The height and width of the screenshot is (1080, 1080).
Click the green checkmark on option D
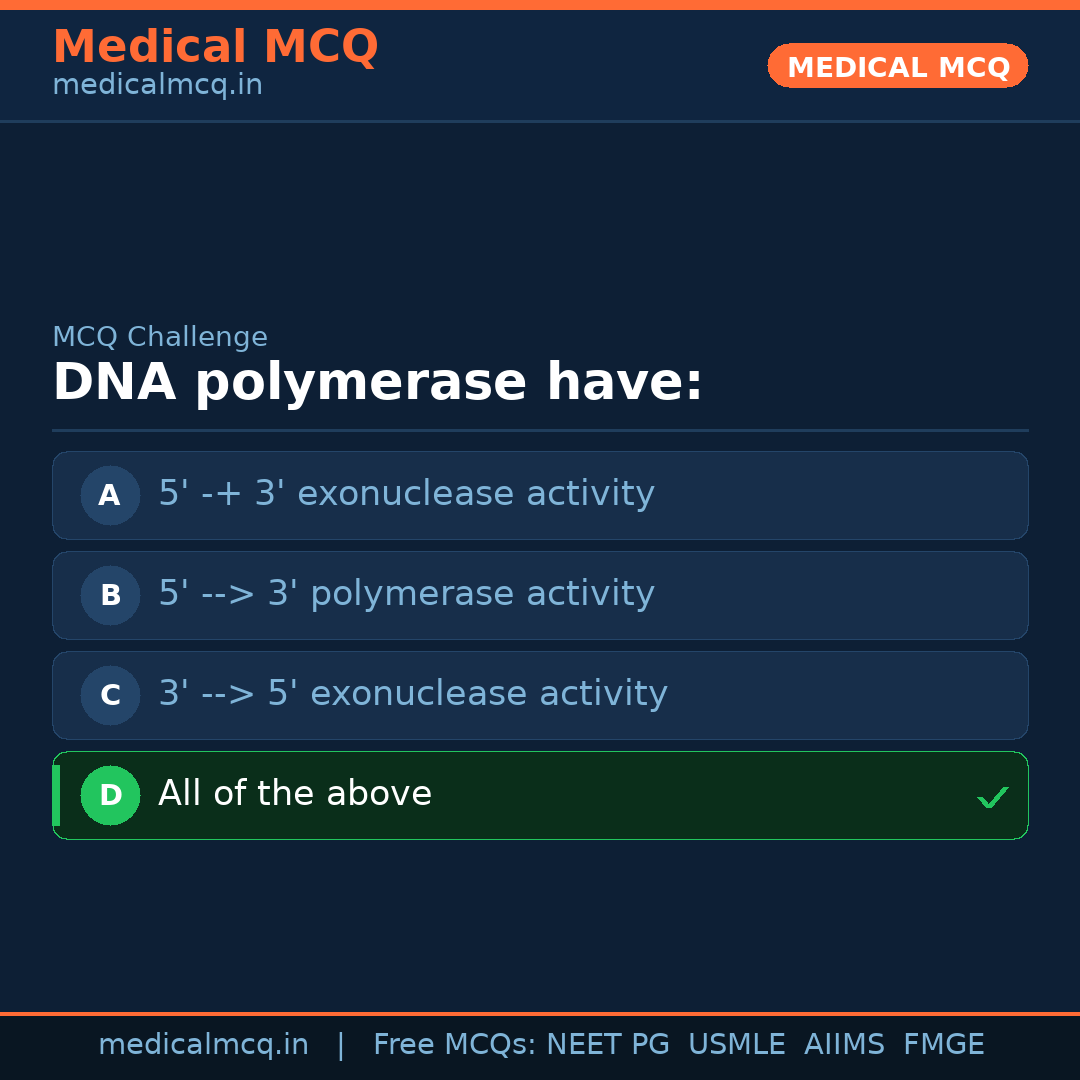(992, 797)
